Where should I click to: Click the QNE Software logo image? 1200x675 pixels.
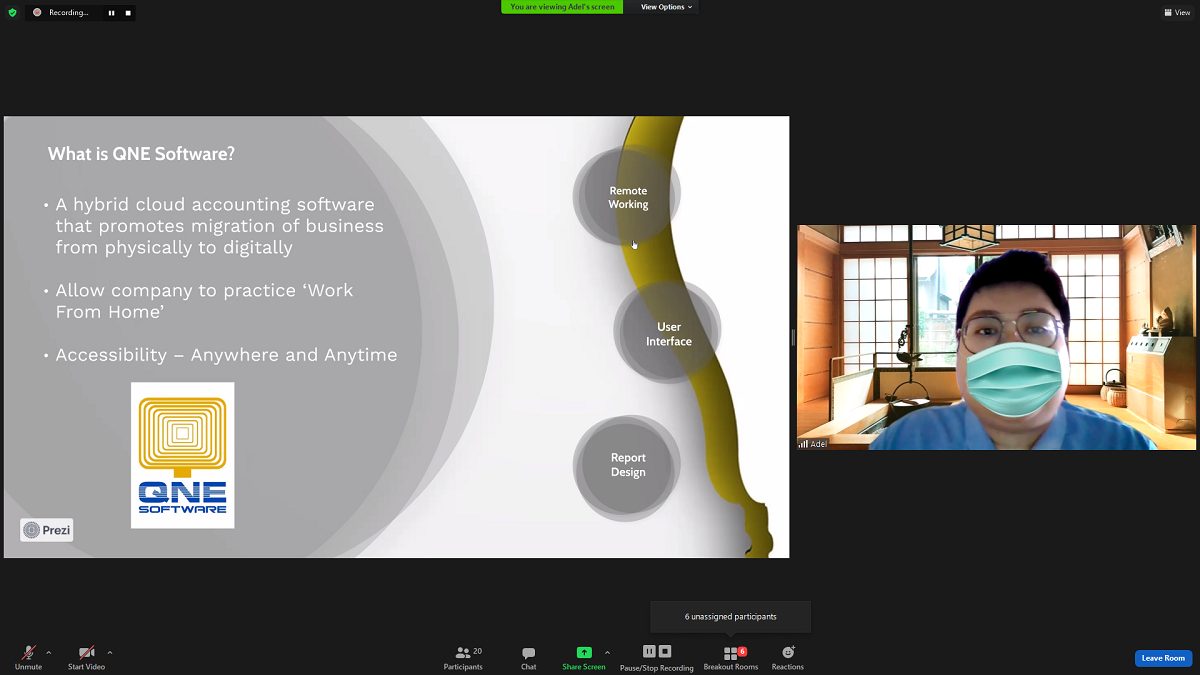click(182, 455)
